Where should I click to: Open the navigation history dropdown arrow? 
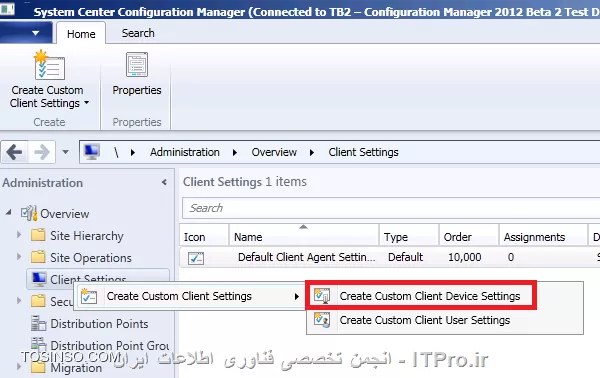pyautogui.click(x=65, y=152)
